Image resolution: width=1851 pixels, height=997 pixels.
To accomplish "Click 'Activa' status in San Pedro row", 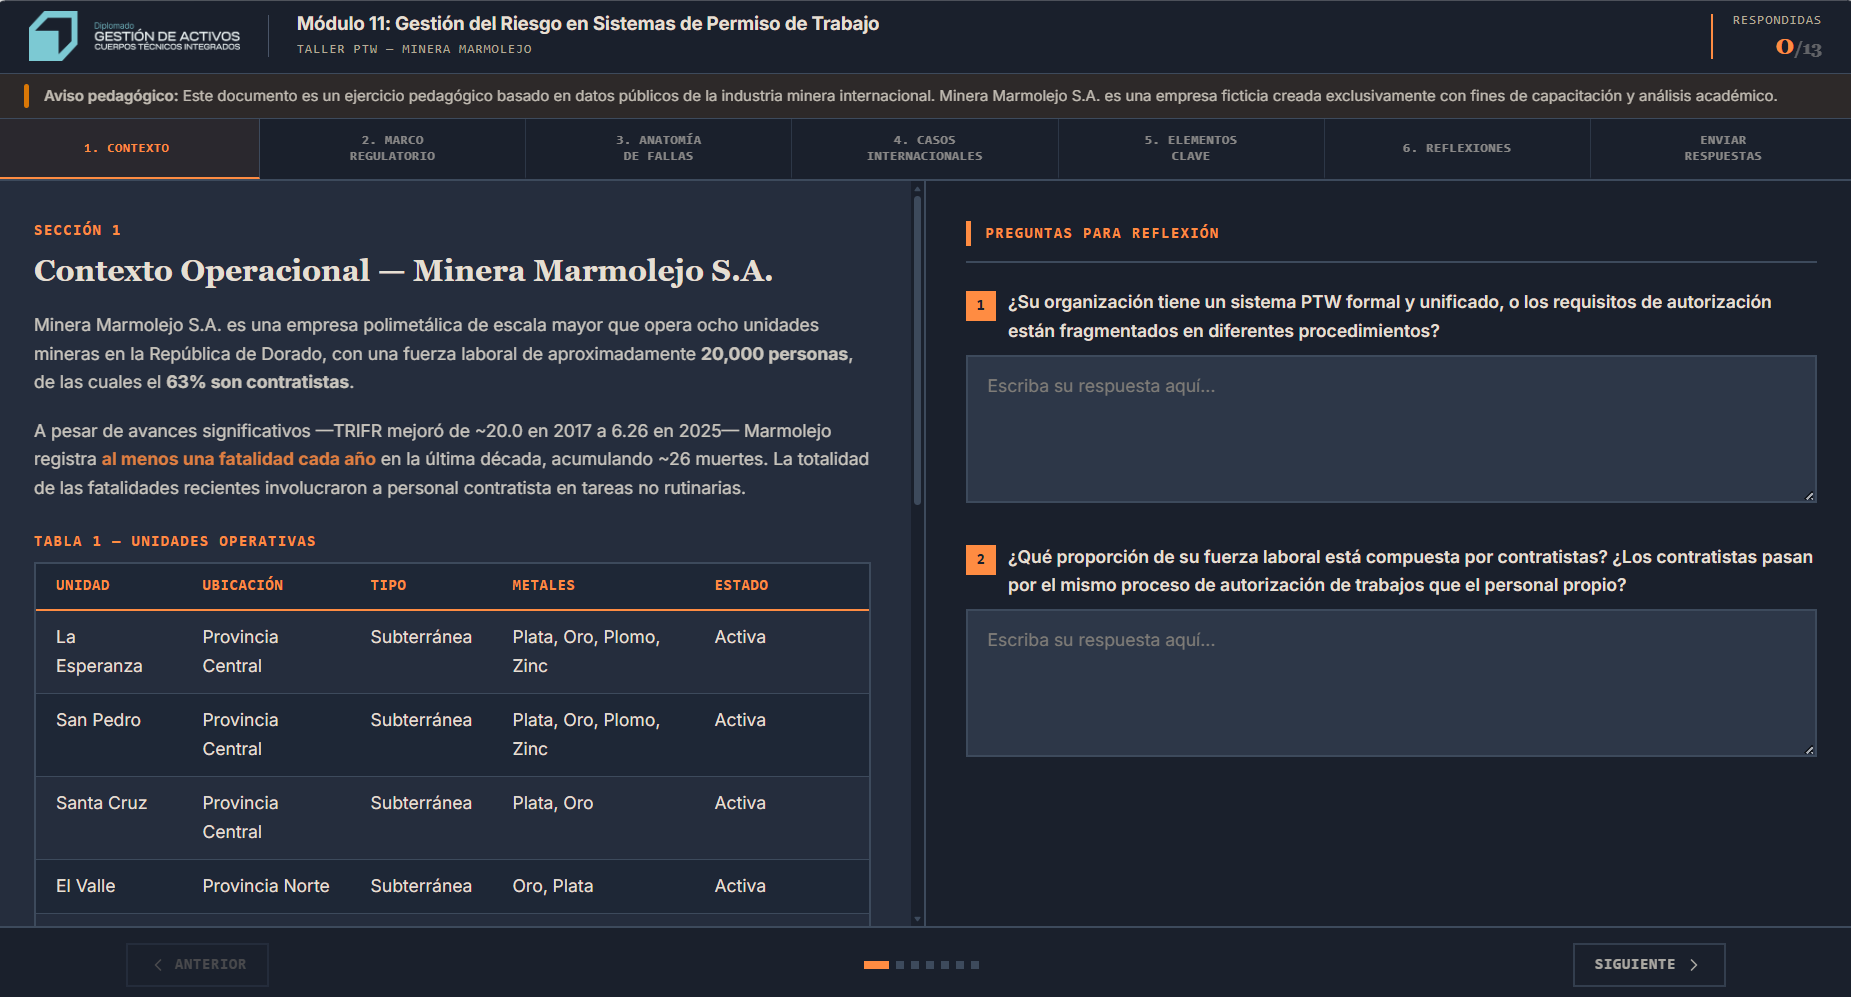I will coord(740,720).
